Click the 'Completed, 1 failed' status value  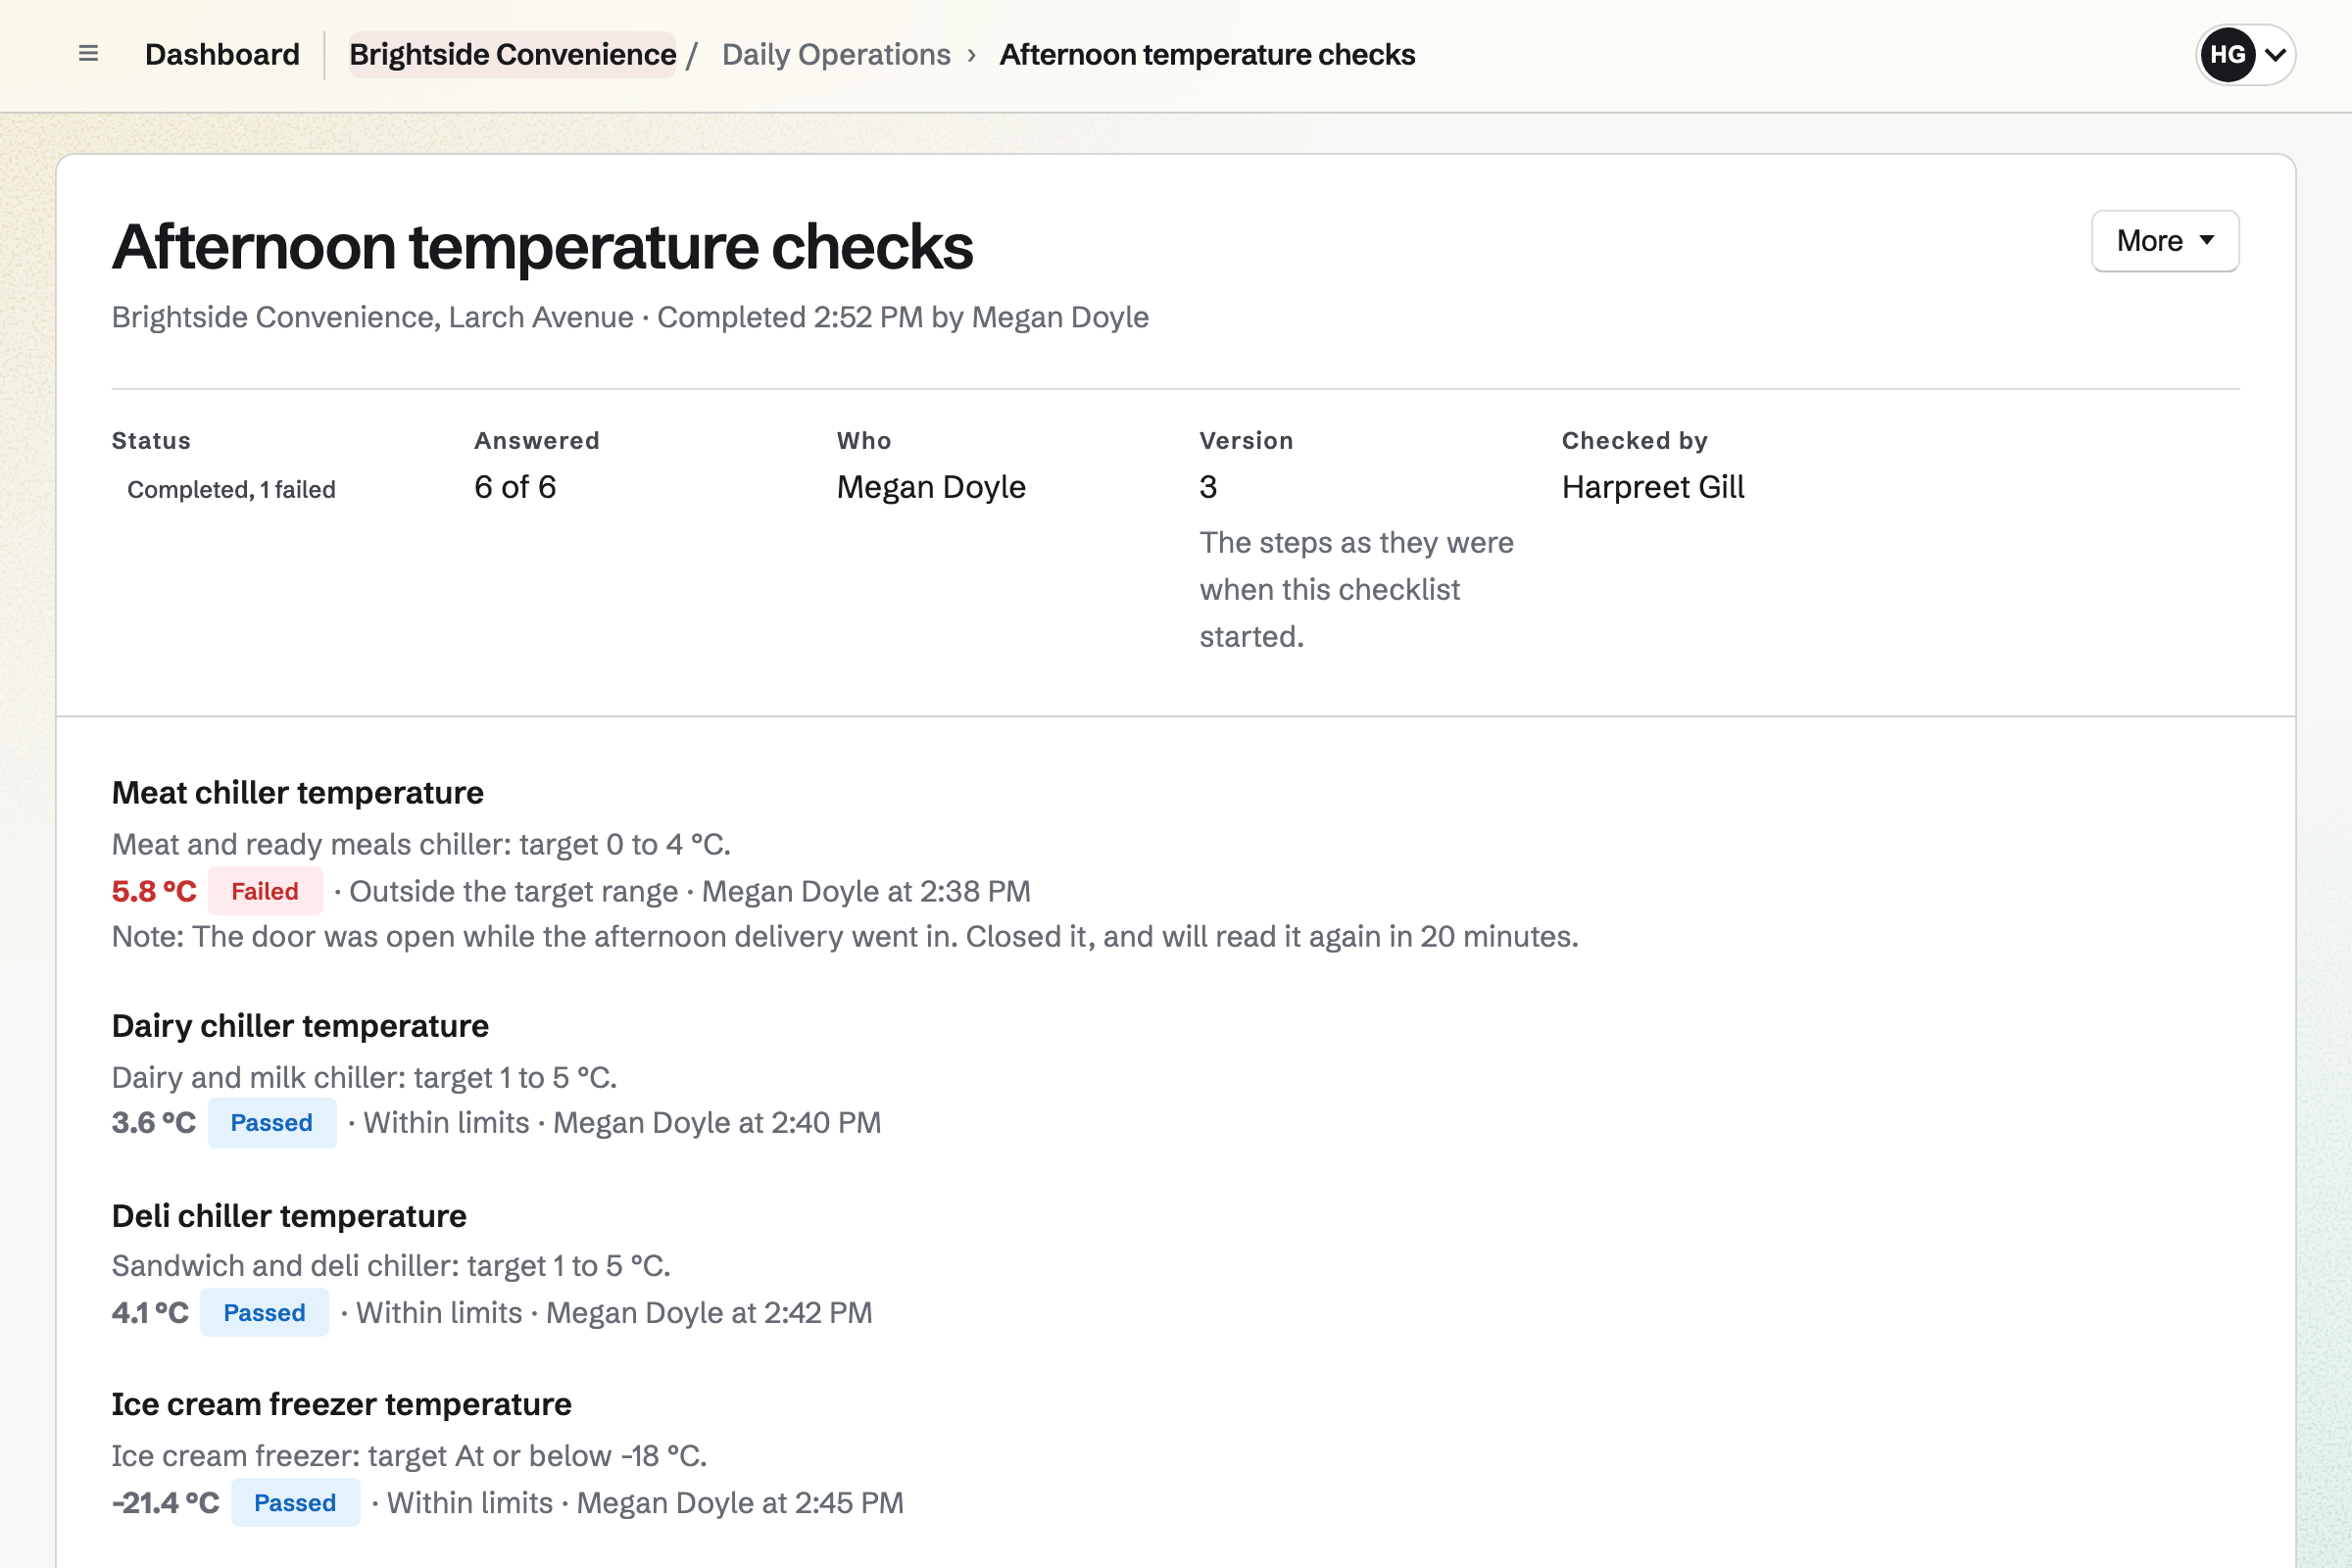point(231,490)
